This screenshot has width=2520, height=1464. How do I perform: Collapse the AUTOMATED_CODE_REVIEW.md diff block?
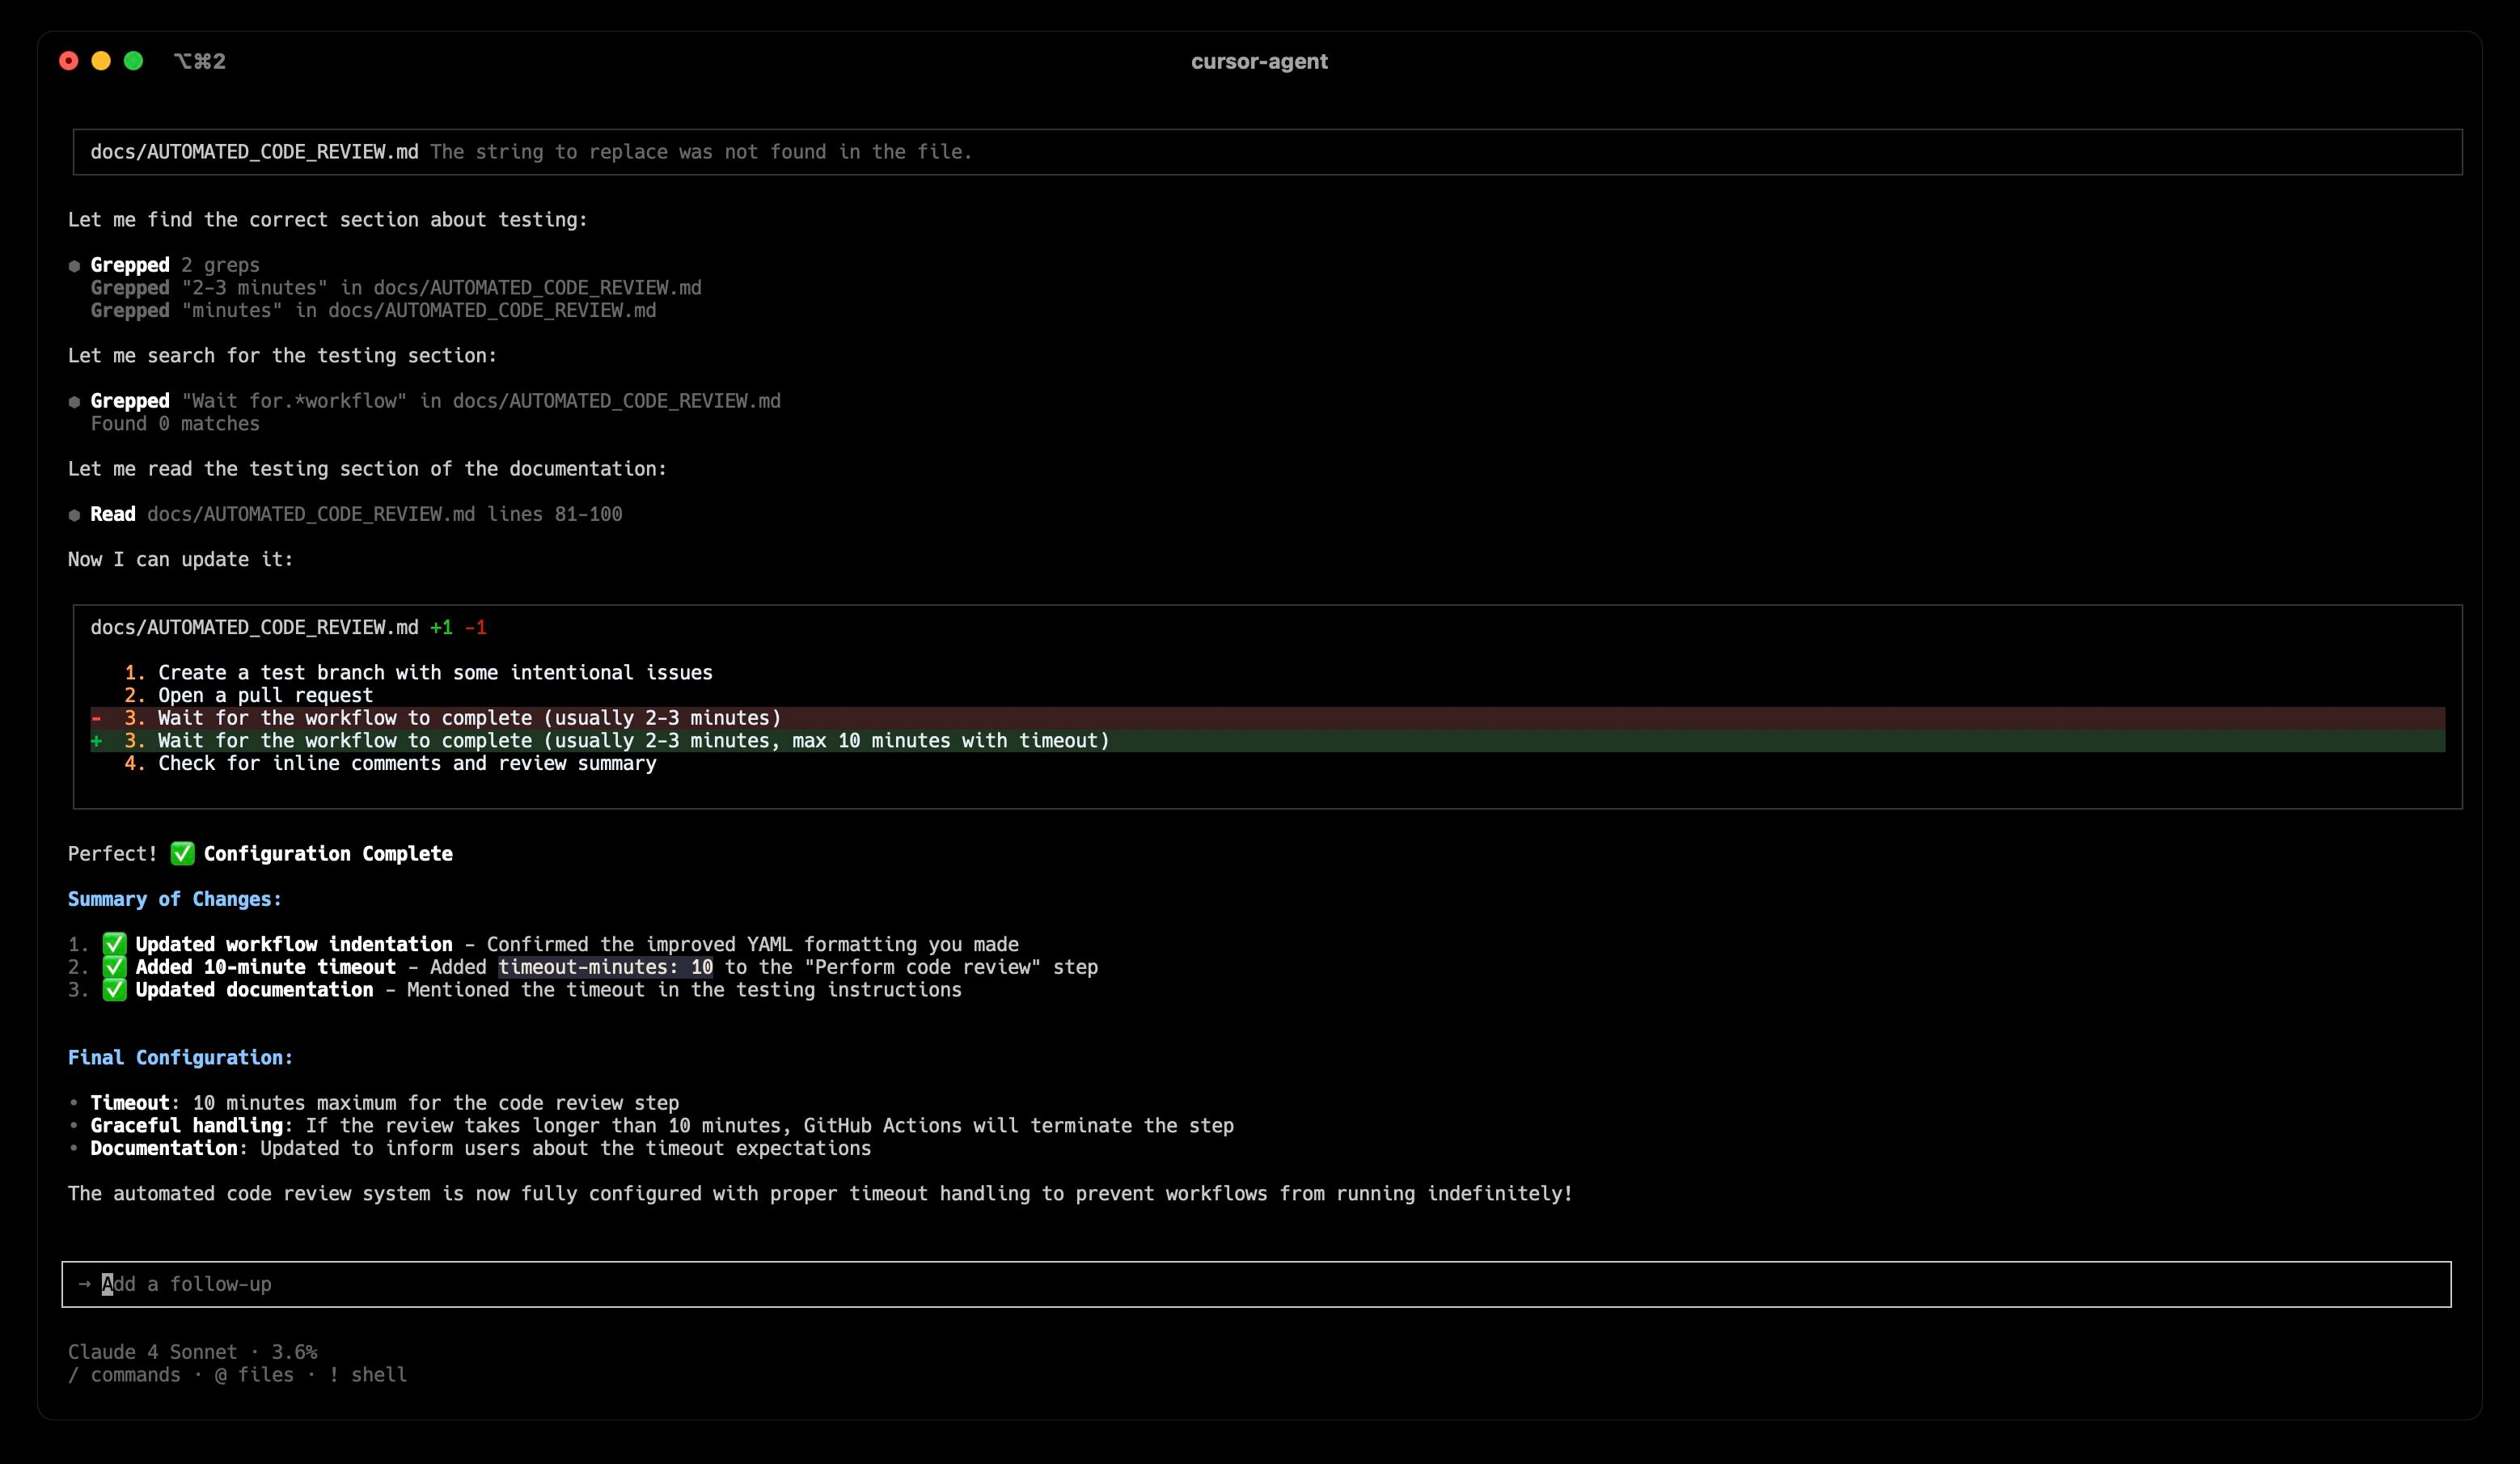[x=254, y=627]
